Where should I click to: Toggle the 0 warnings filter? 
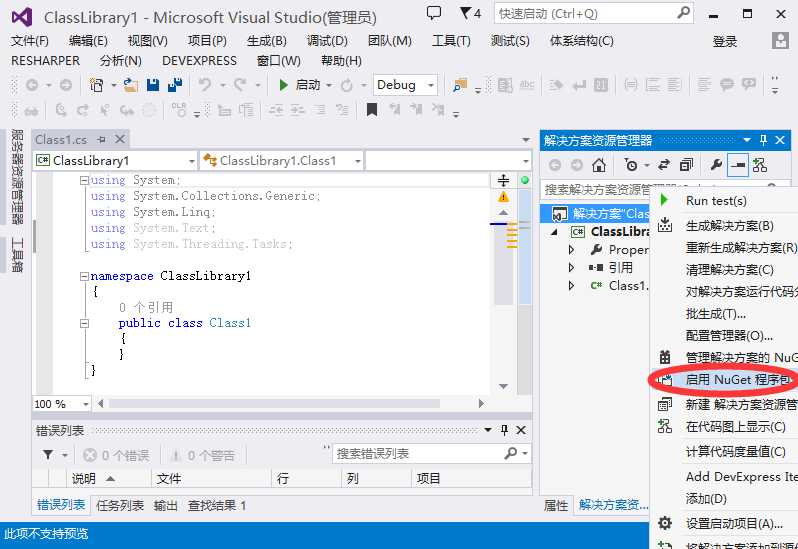tap(203, 455)
